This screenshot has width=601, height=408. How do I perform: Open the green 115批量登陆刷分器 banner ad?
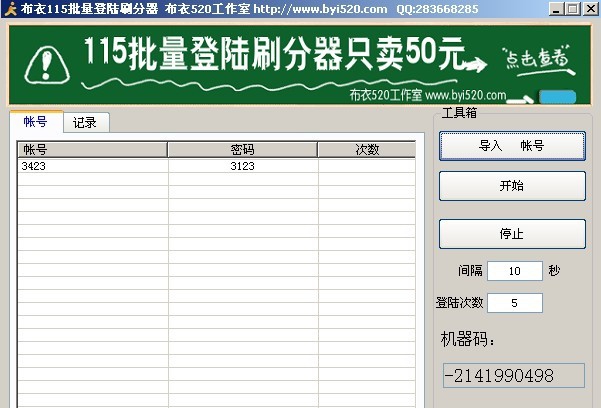click(x=300, y=65)
